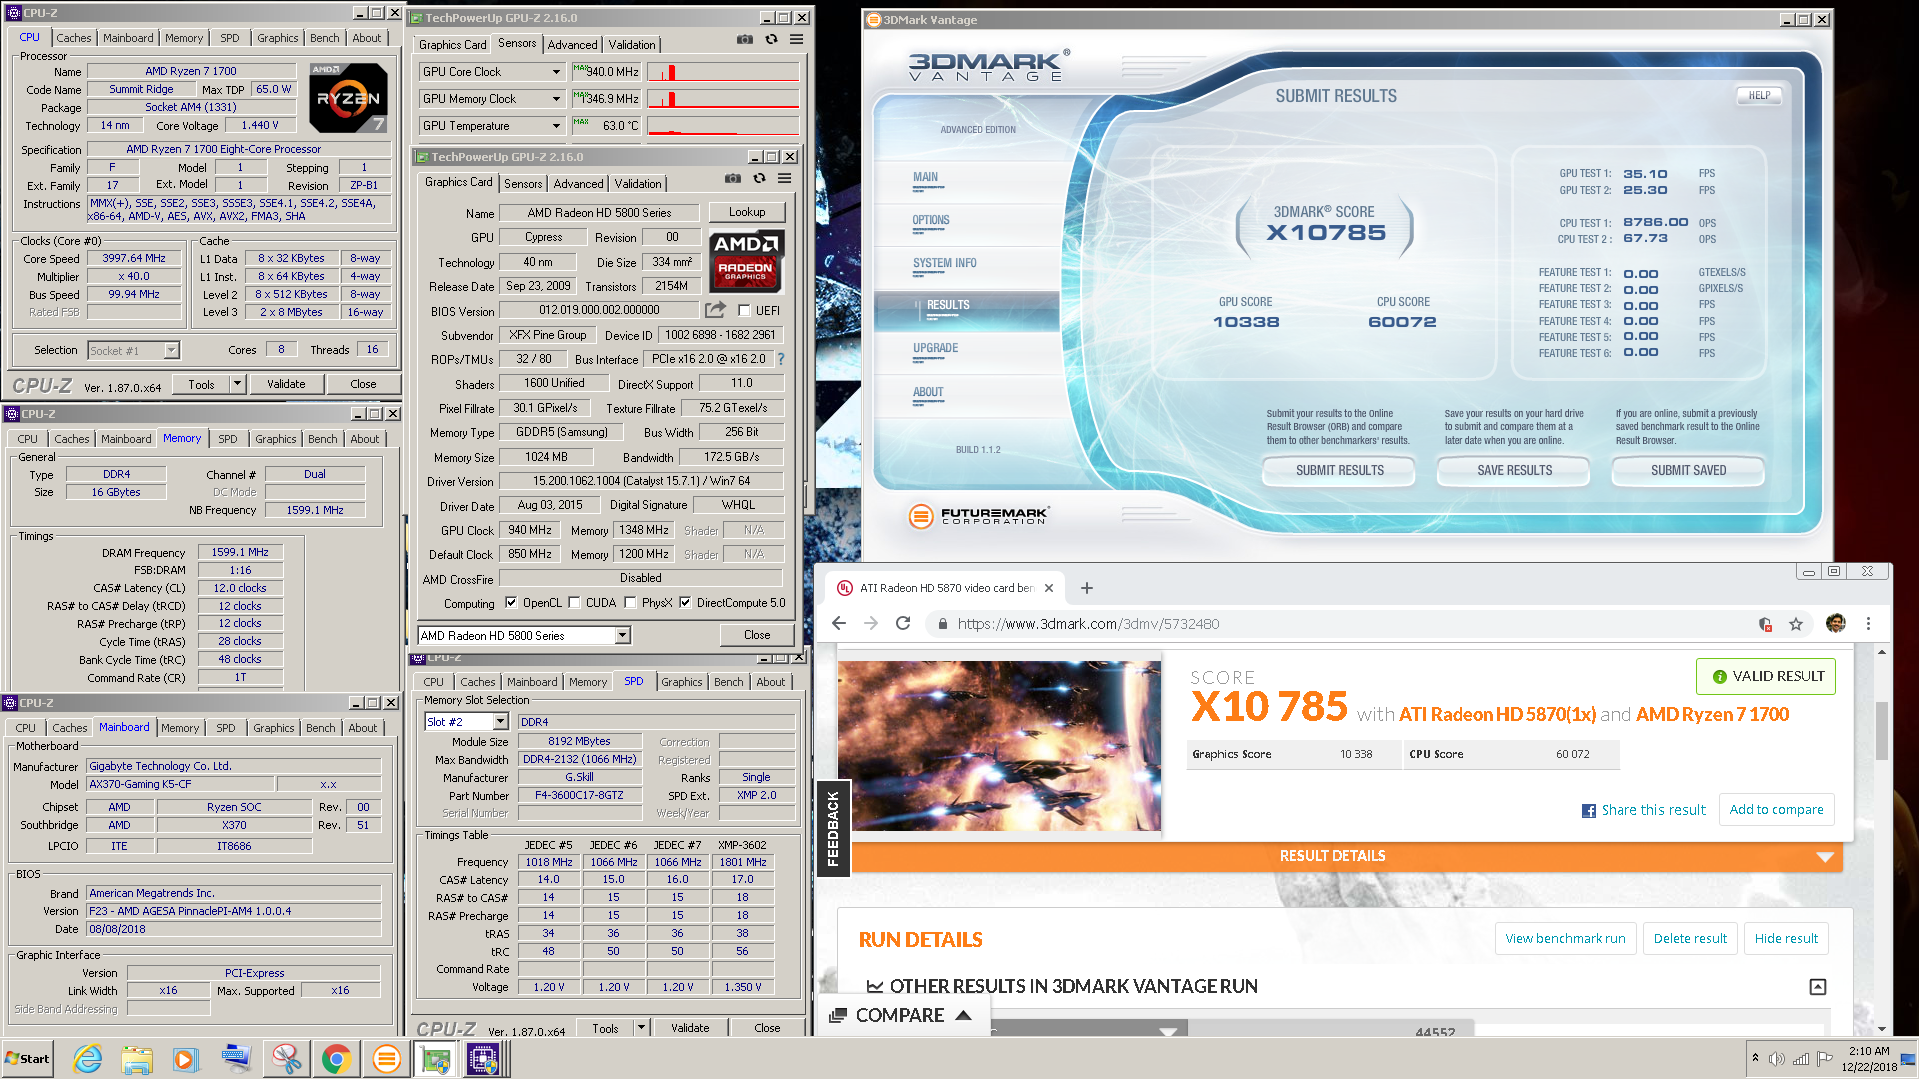The height and width of the screenshot is (1079, 1919).
Task: Open Chrome three-dot menu
Action: tap(1868, 624)
